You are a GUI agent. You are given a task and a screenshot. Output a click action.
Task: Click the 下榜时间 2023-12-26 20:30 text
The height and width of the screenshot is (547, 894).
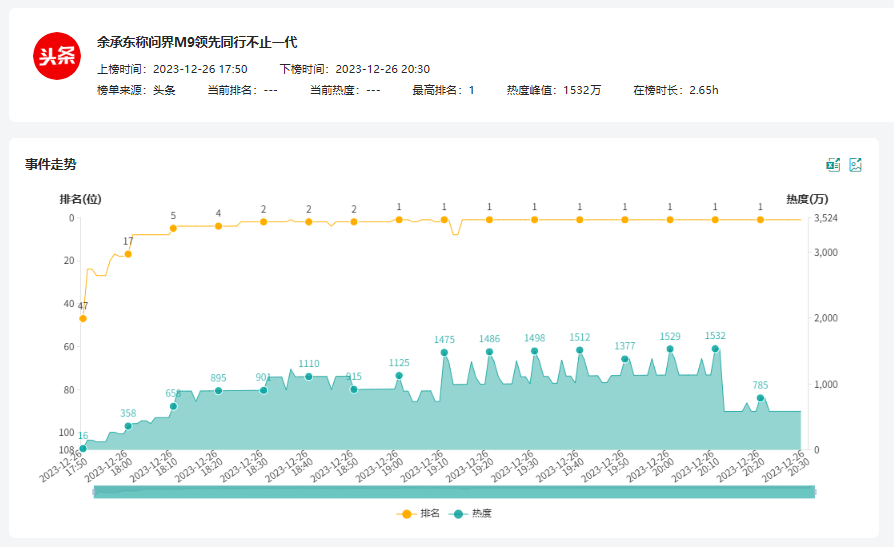tap(355, 69)
